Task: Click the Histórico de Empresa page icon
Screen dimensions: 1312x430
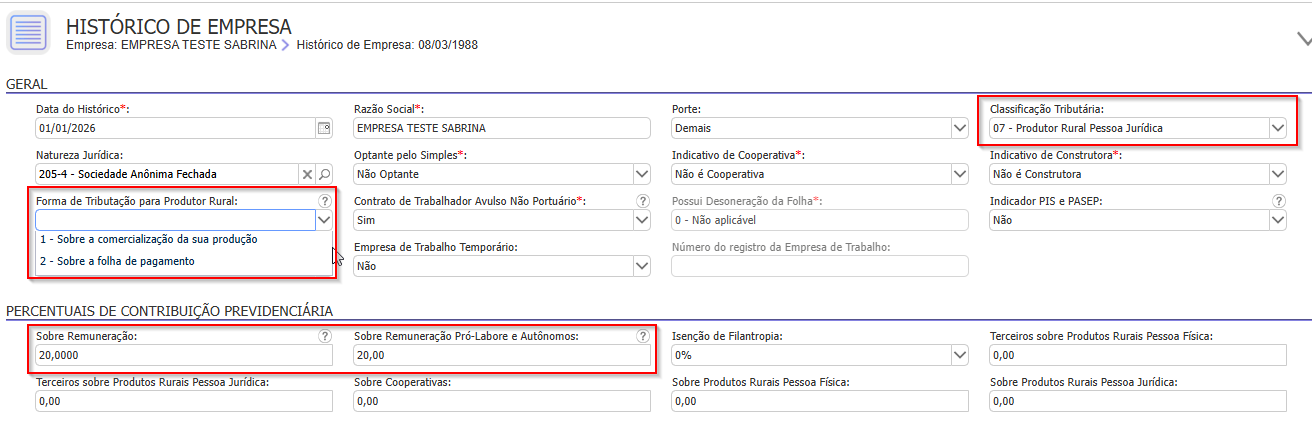Action: [x=30, y=33]
